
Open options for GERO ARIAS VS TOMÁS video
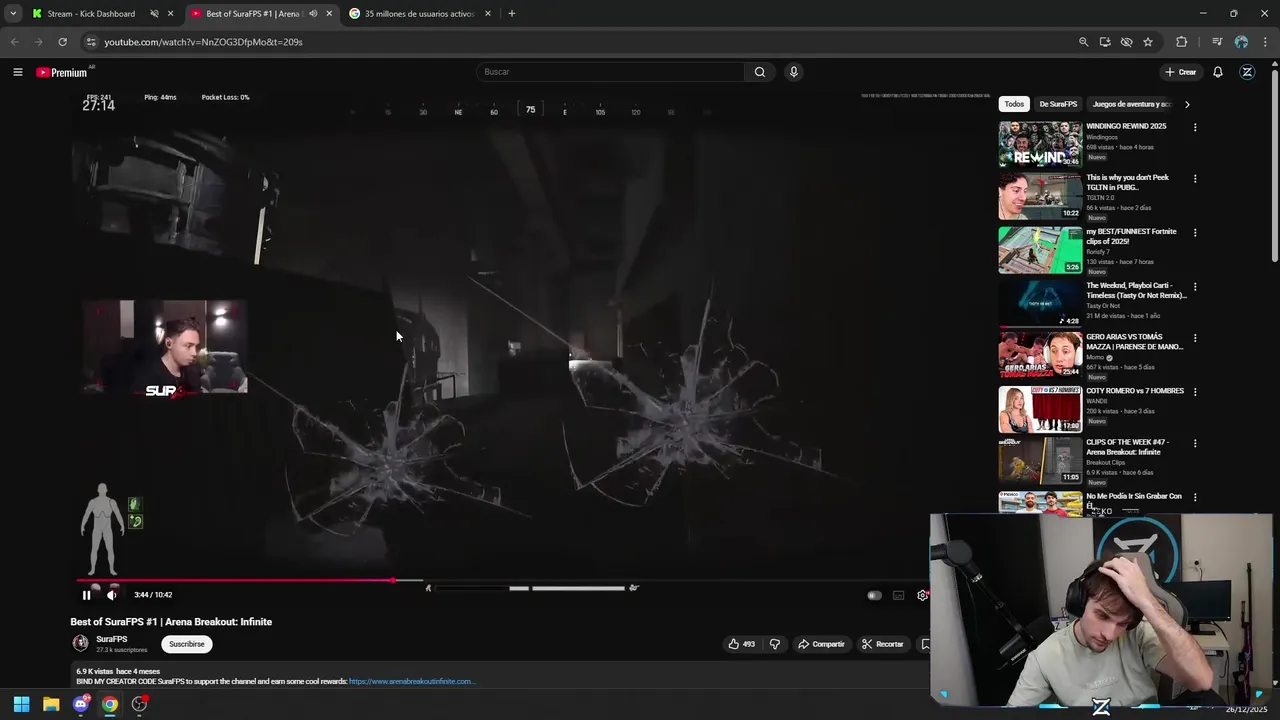pos(1195,338)
